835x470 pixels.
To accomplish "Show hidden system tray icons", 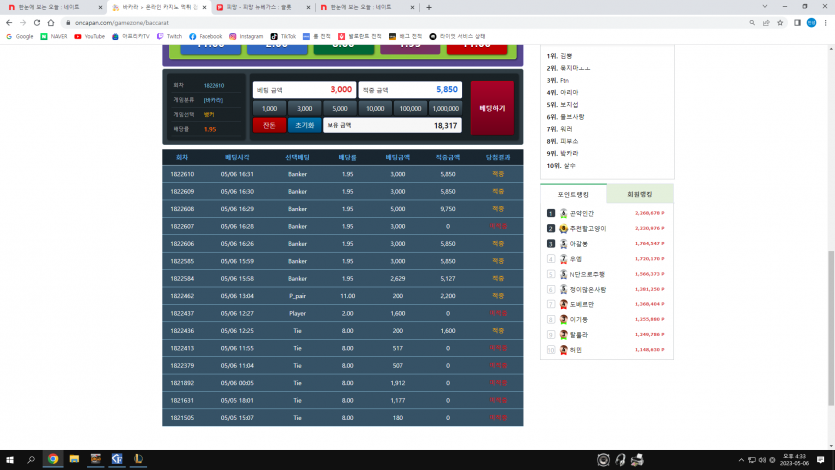I will [x=741, y=460].
